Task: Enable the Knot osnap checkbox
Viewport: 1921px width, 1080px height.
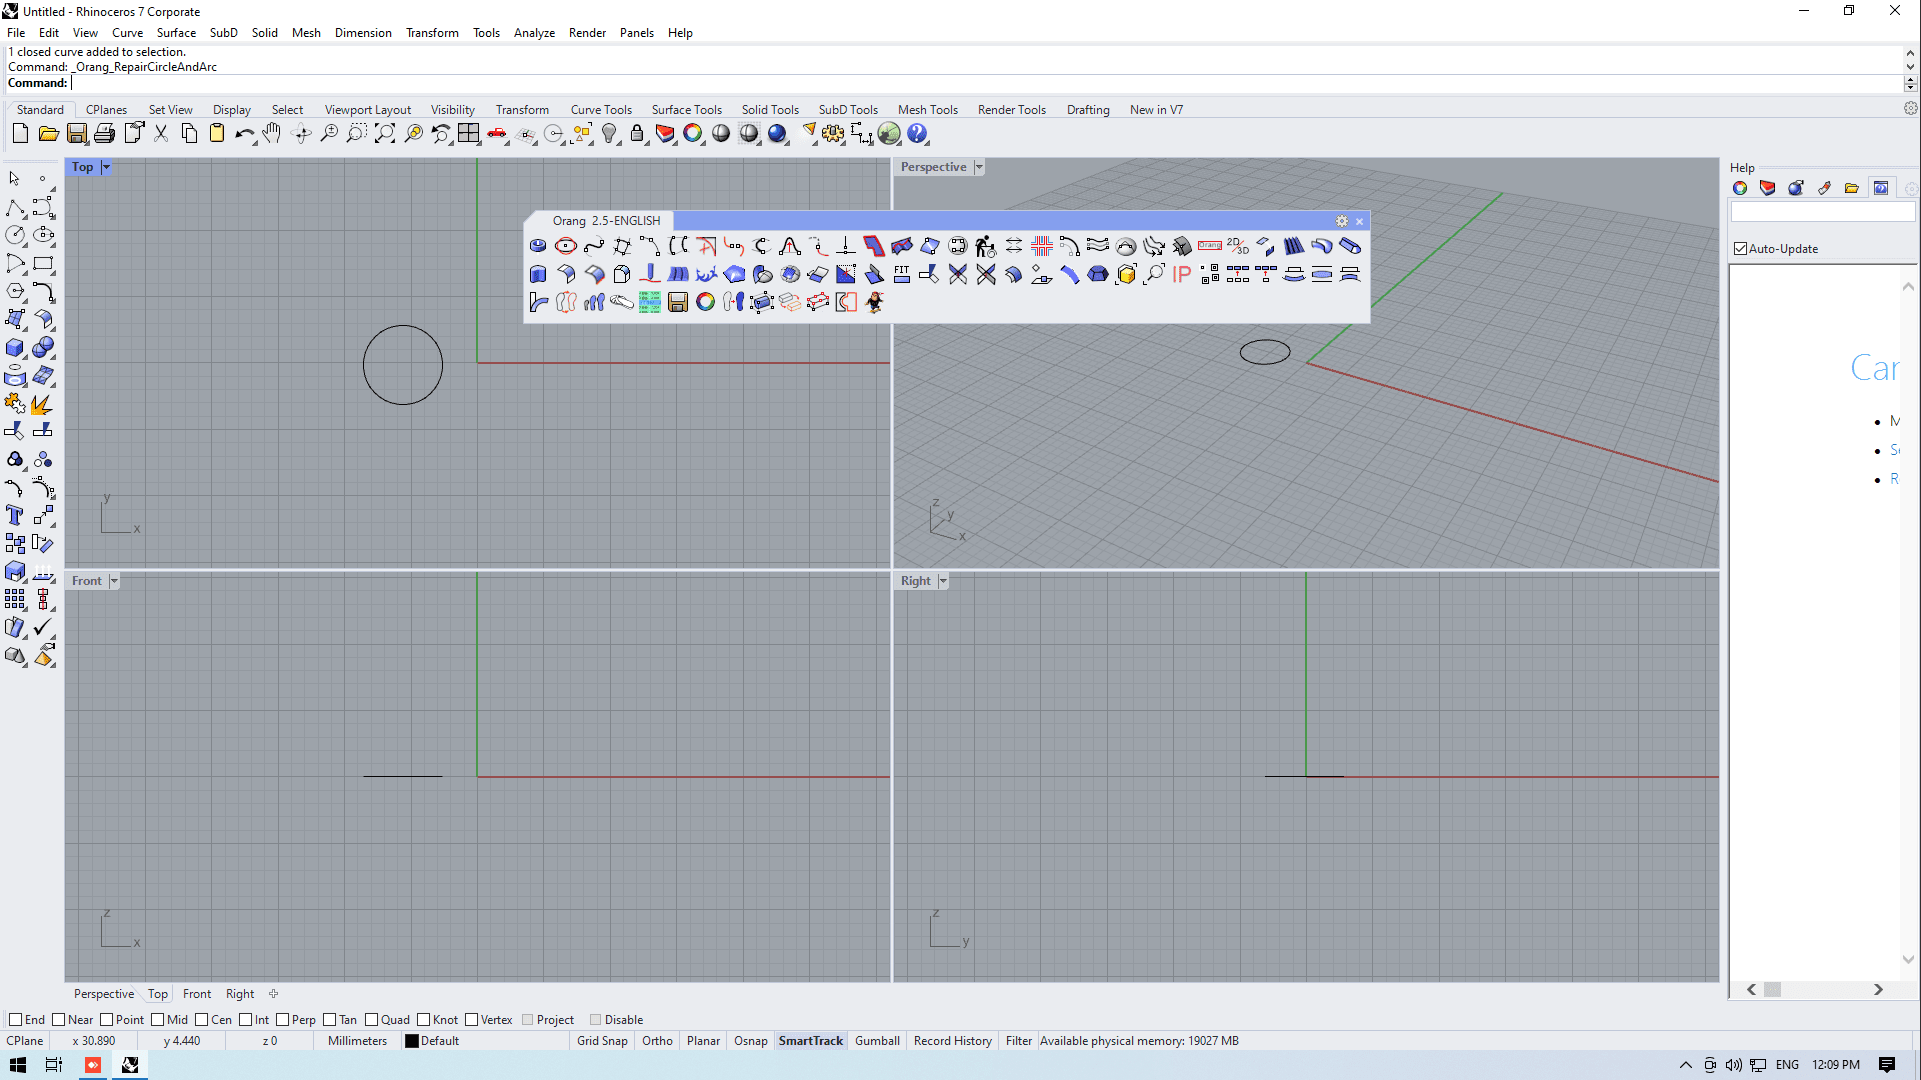Action: click(x=423, y=1020)
